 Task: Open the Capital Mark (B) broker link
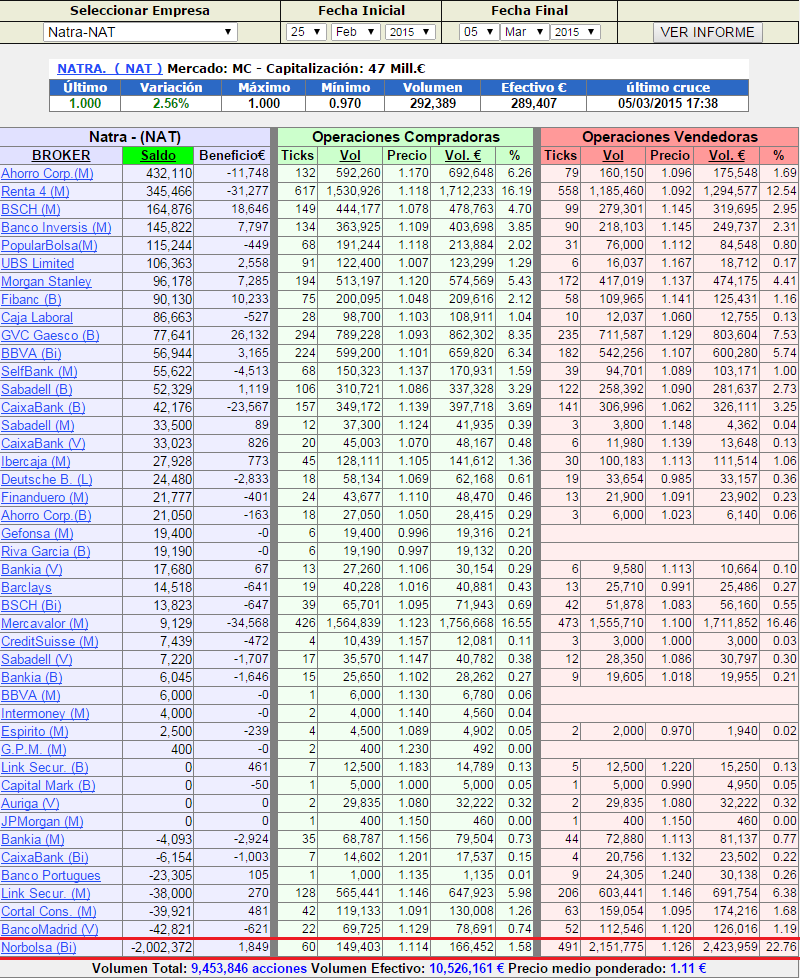coord(48,786)
